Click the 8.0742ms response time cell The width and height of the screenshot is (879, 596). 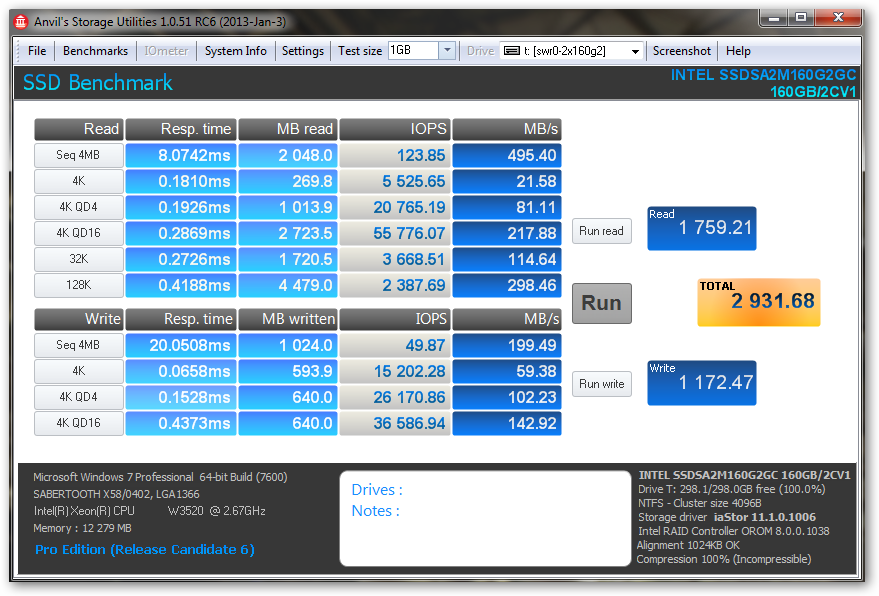(181, 155)
